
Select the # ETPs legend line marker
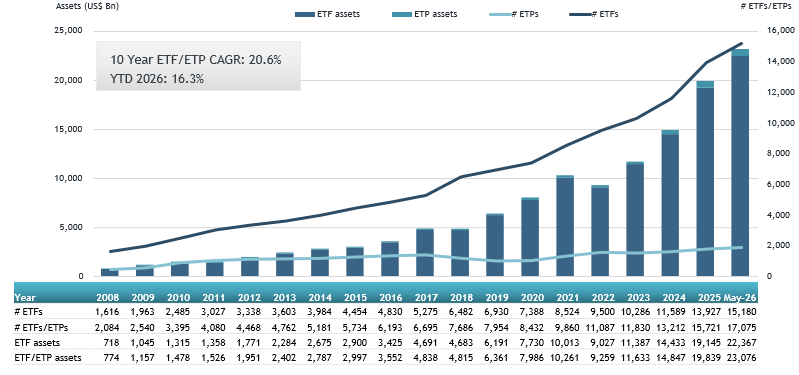click(x=499, y=14)
